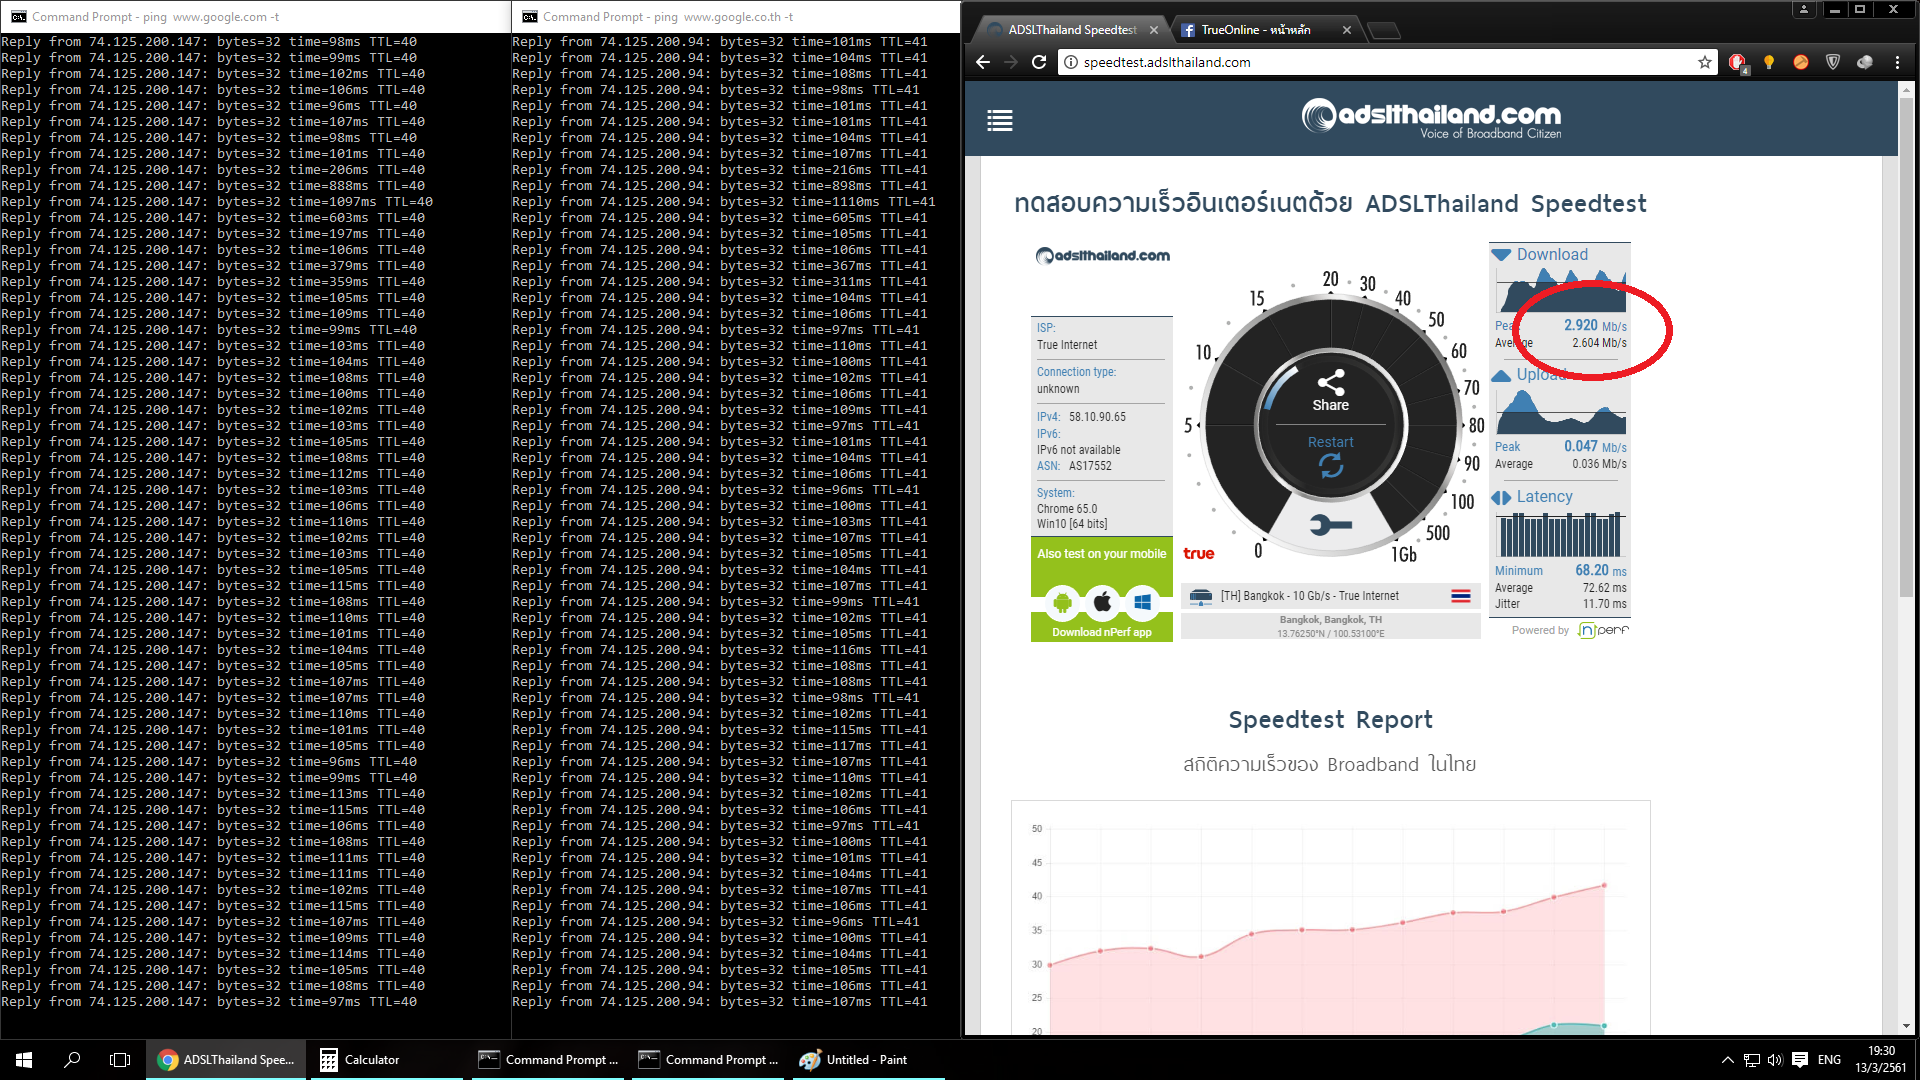1920x1080 pixels.
Task: Click the Thailand flag on the server row
Action: pyautogui.click(x=1460, y=596)
